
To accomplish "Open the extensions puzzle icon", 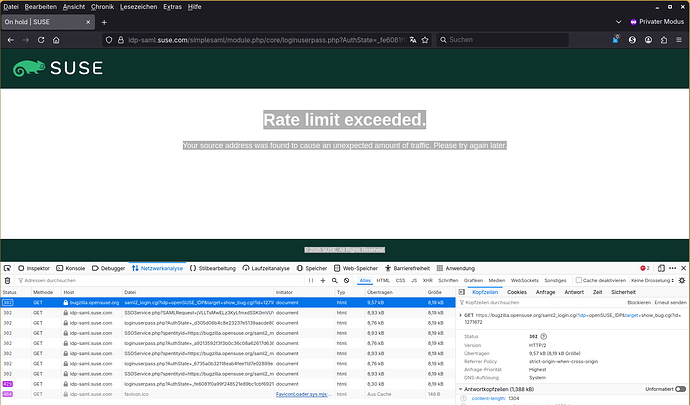I will (x=664, y=40).
